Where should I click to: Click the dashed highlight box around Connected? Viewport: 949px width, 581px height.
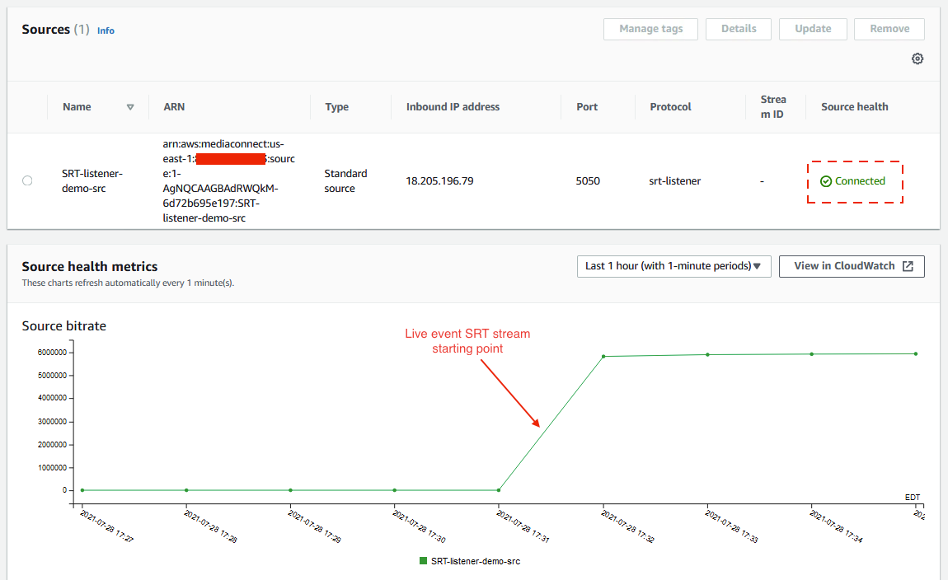coord(855,181)
